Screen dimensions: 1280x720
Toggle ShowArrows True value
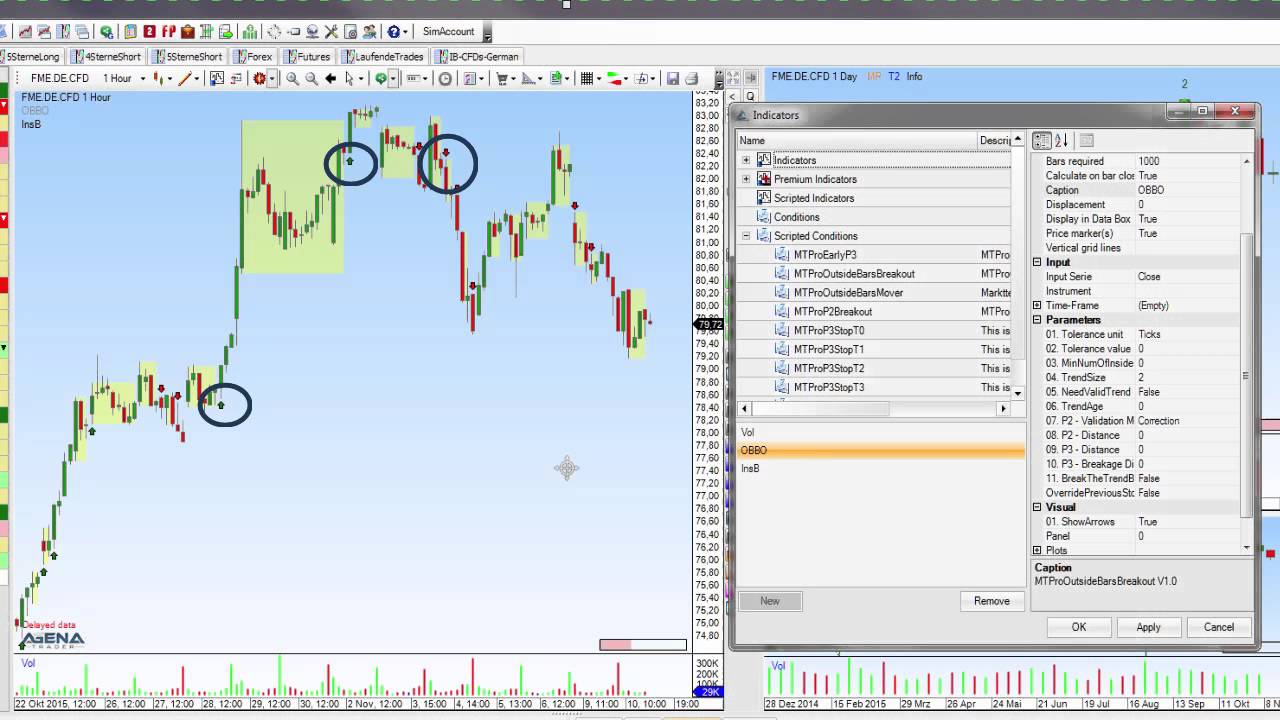(1189, 522)
